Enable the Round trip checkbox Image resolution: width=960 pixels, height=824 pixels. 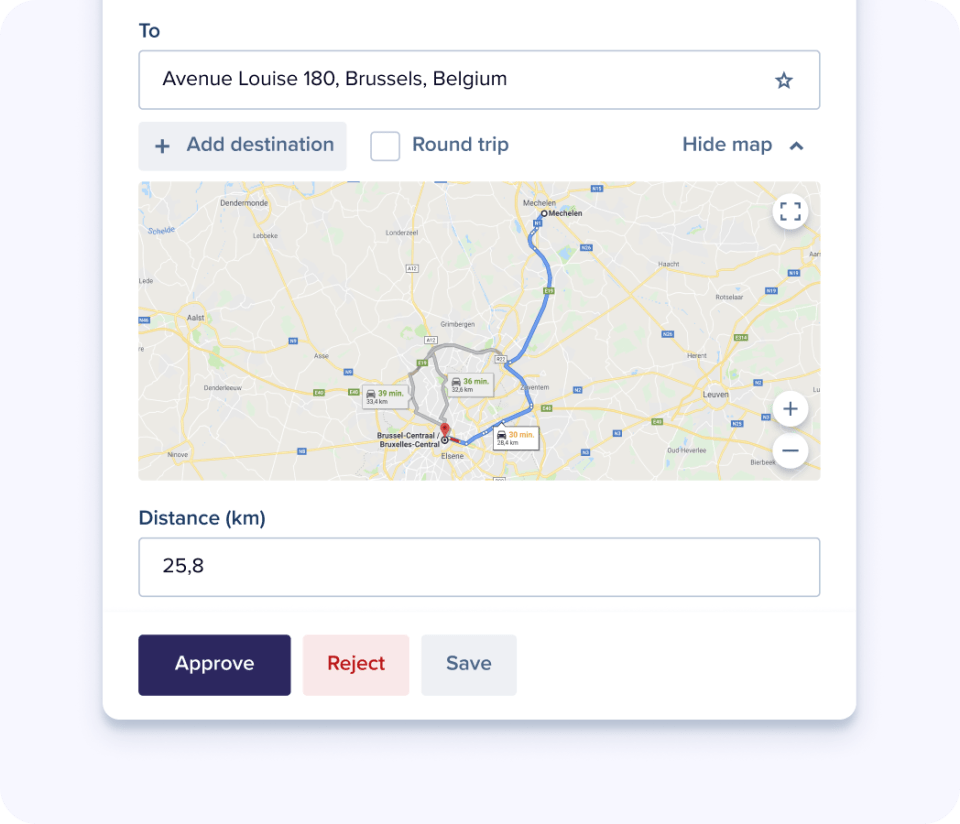click(385, 145)
